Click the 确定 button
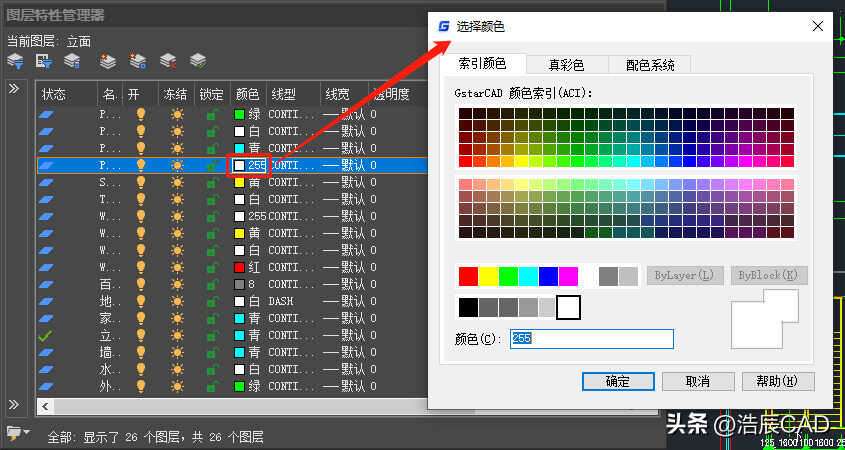The height and width of the screenshot is (450, 845). pos(617,381)
